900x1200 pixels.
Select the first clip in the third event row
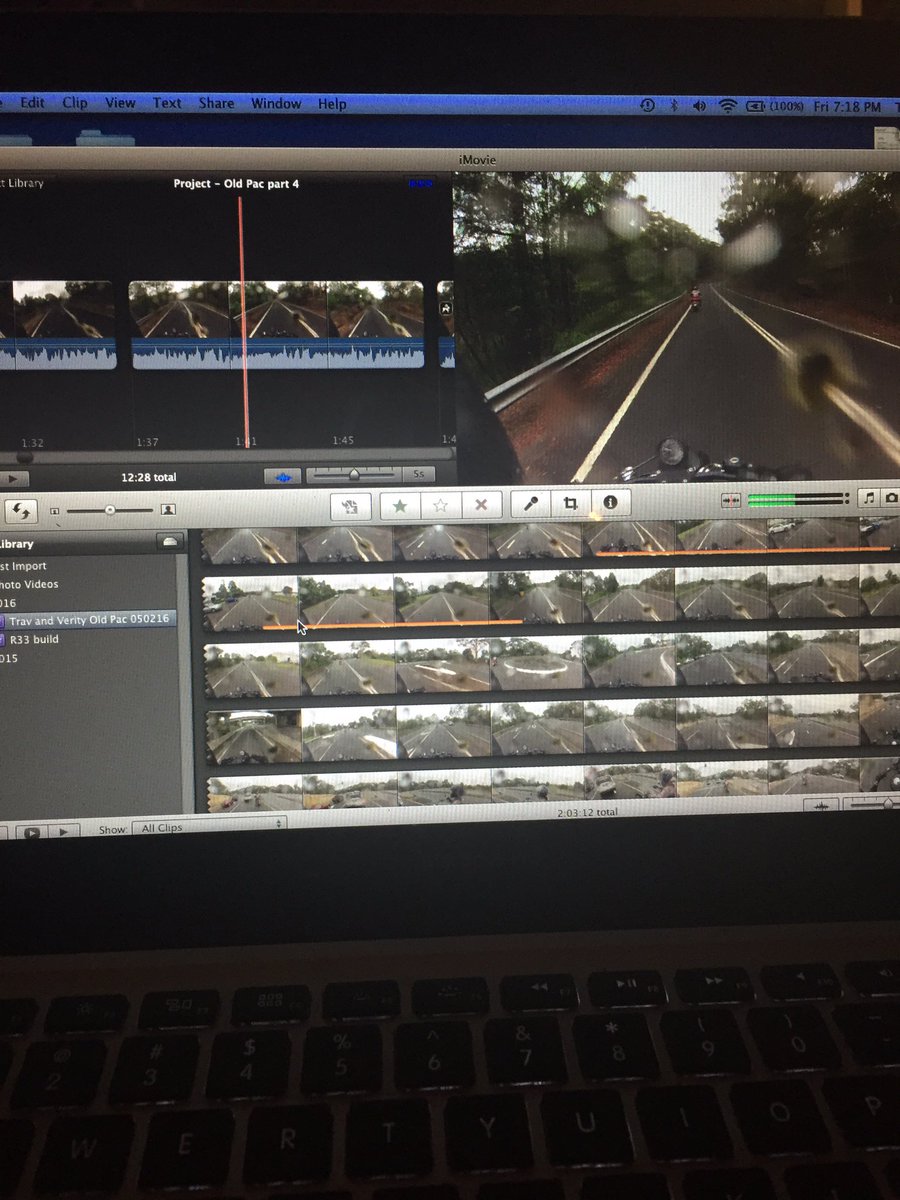click(253, 669)
